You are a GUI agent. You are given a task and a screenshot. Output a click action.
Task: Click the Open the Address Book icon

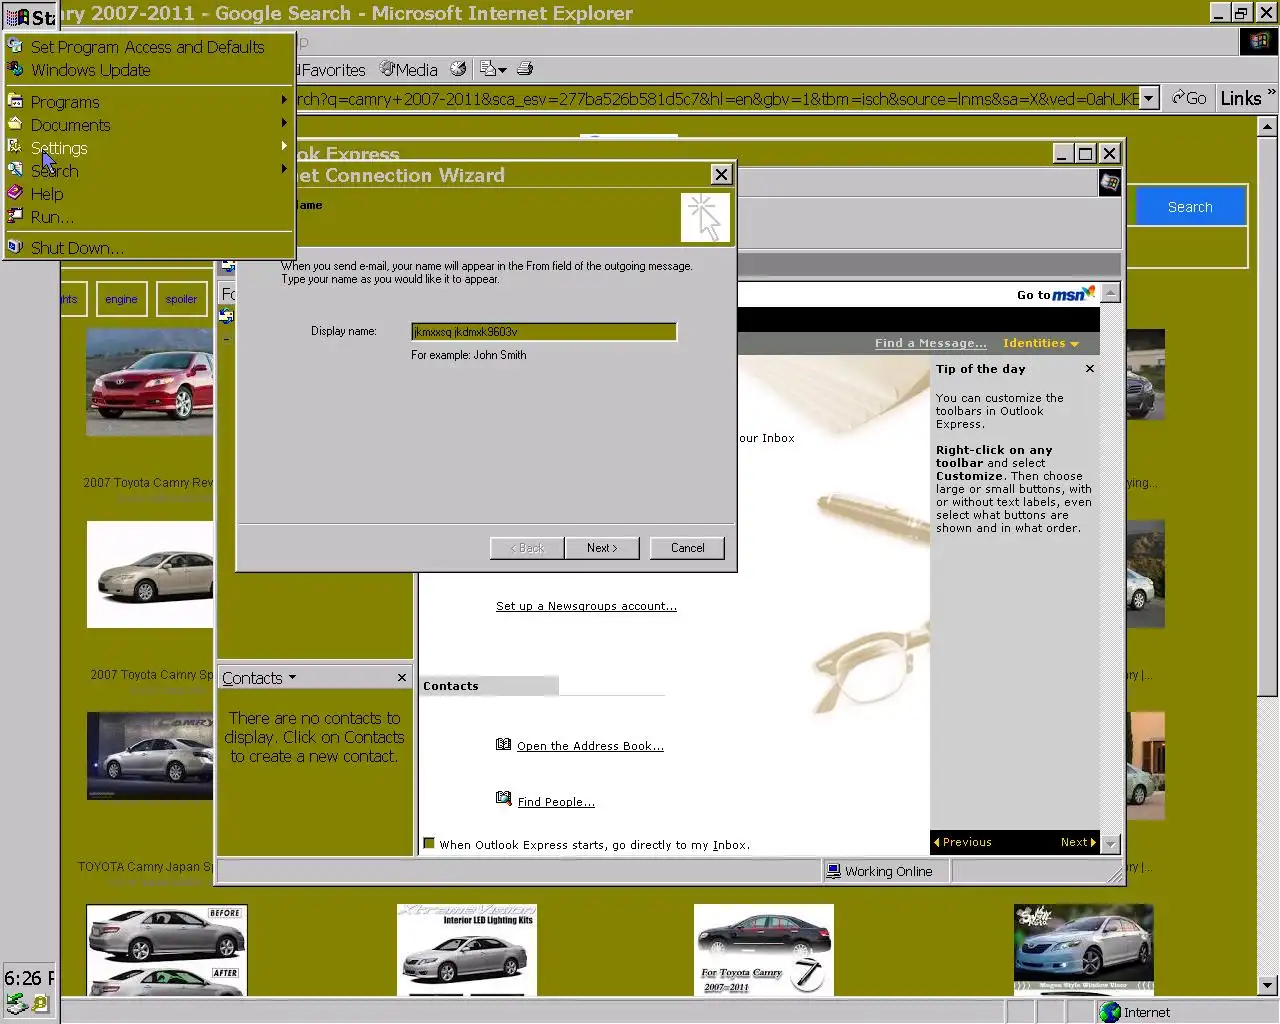pyautogui.click(x=504, y=744)
